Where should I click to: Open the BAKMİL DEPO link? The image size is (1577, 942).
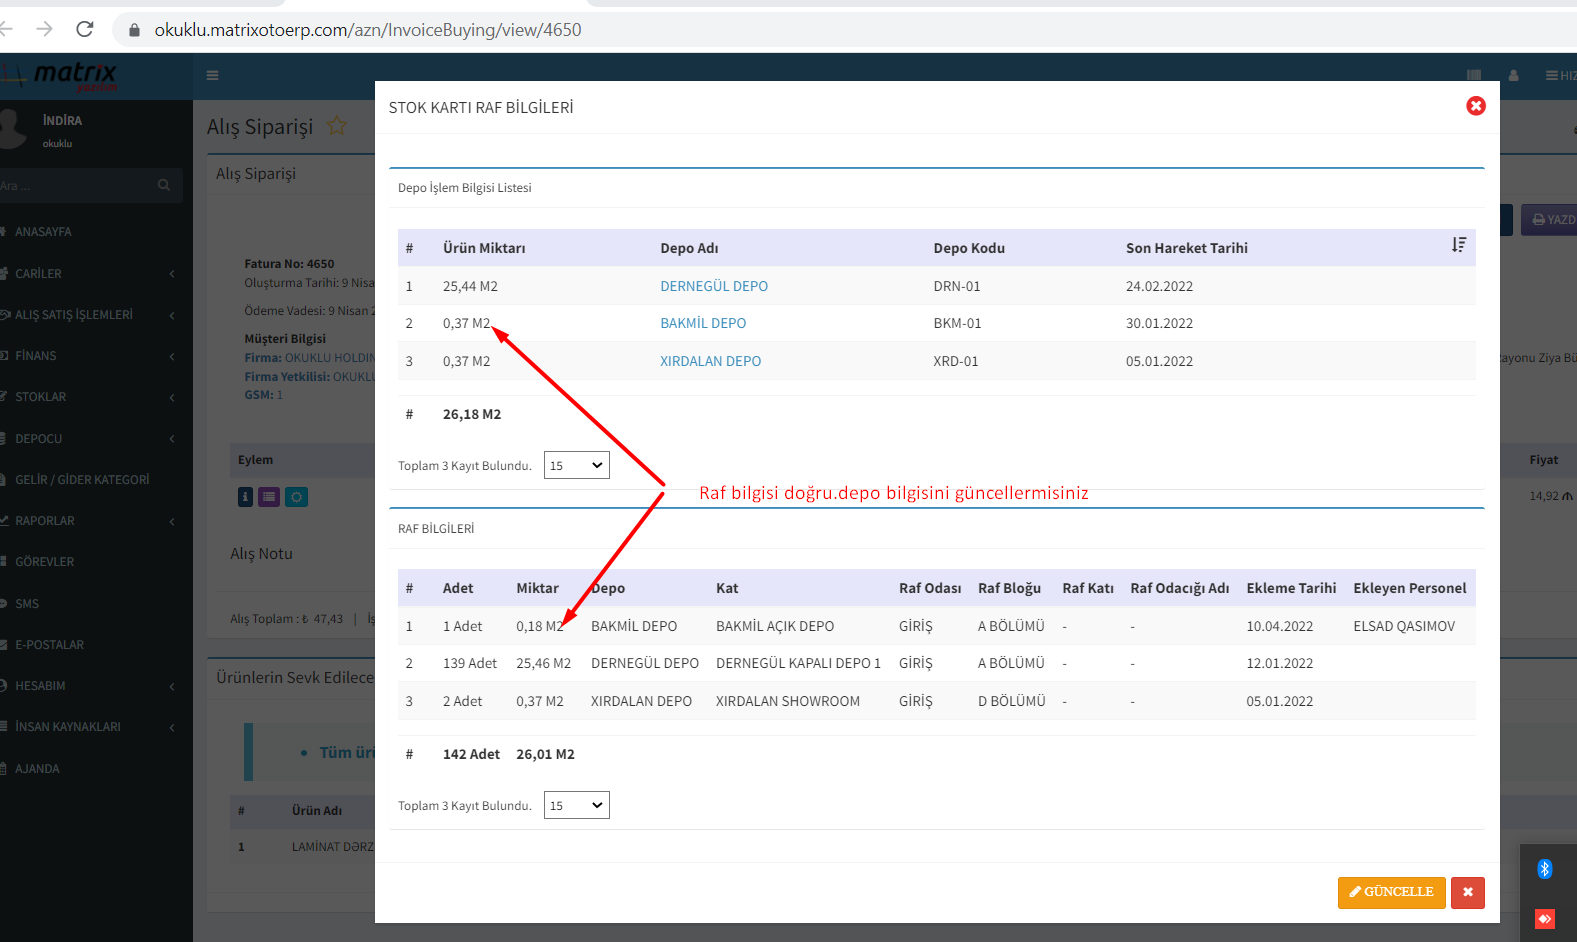pyautogui.click(x=702, y=323)
